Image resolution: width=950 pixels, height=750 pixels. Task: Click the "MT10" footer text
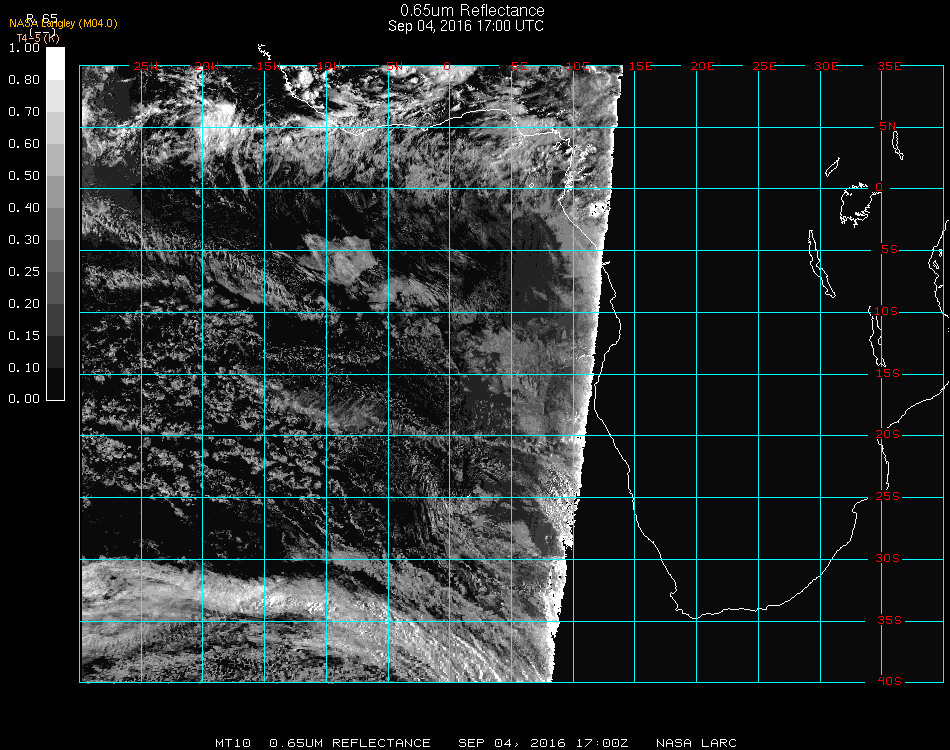pos(233,743)
